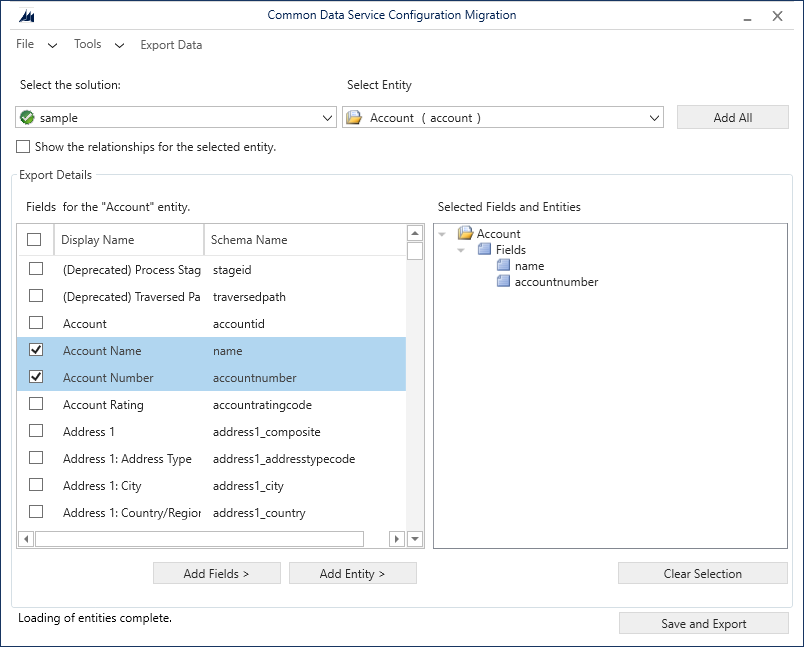The width and height of the screenshot is (804, 647).
Task: Sort by the Schema Name column header
Action: click(305, 239)
